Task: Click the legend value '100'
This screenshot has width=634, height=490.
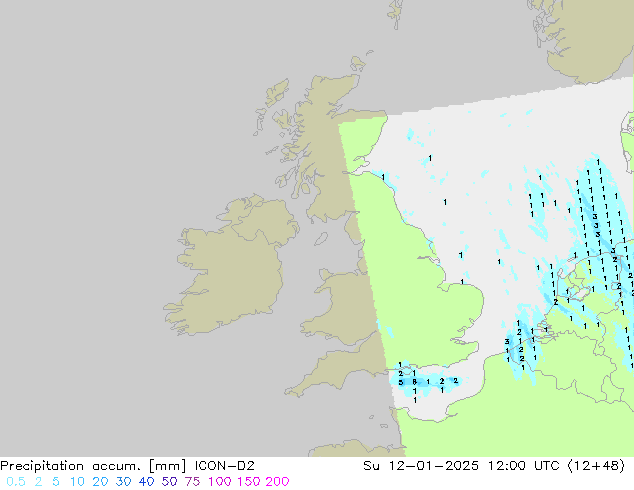Action: point(220,482)
